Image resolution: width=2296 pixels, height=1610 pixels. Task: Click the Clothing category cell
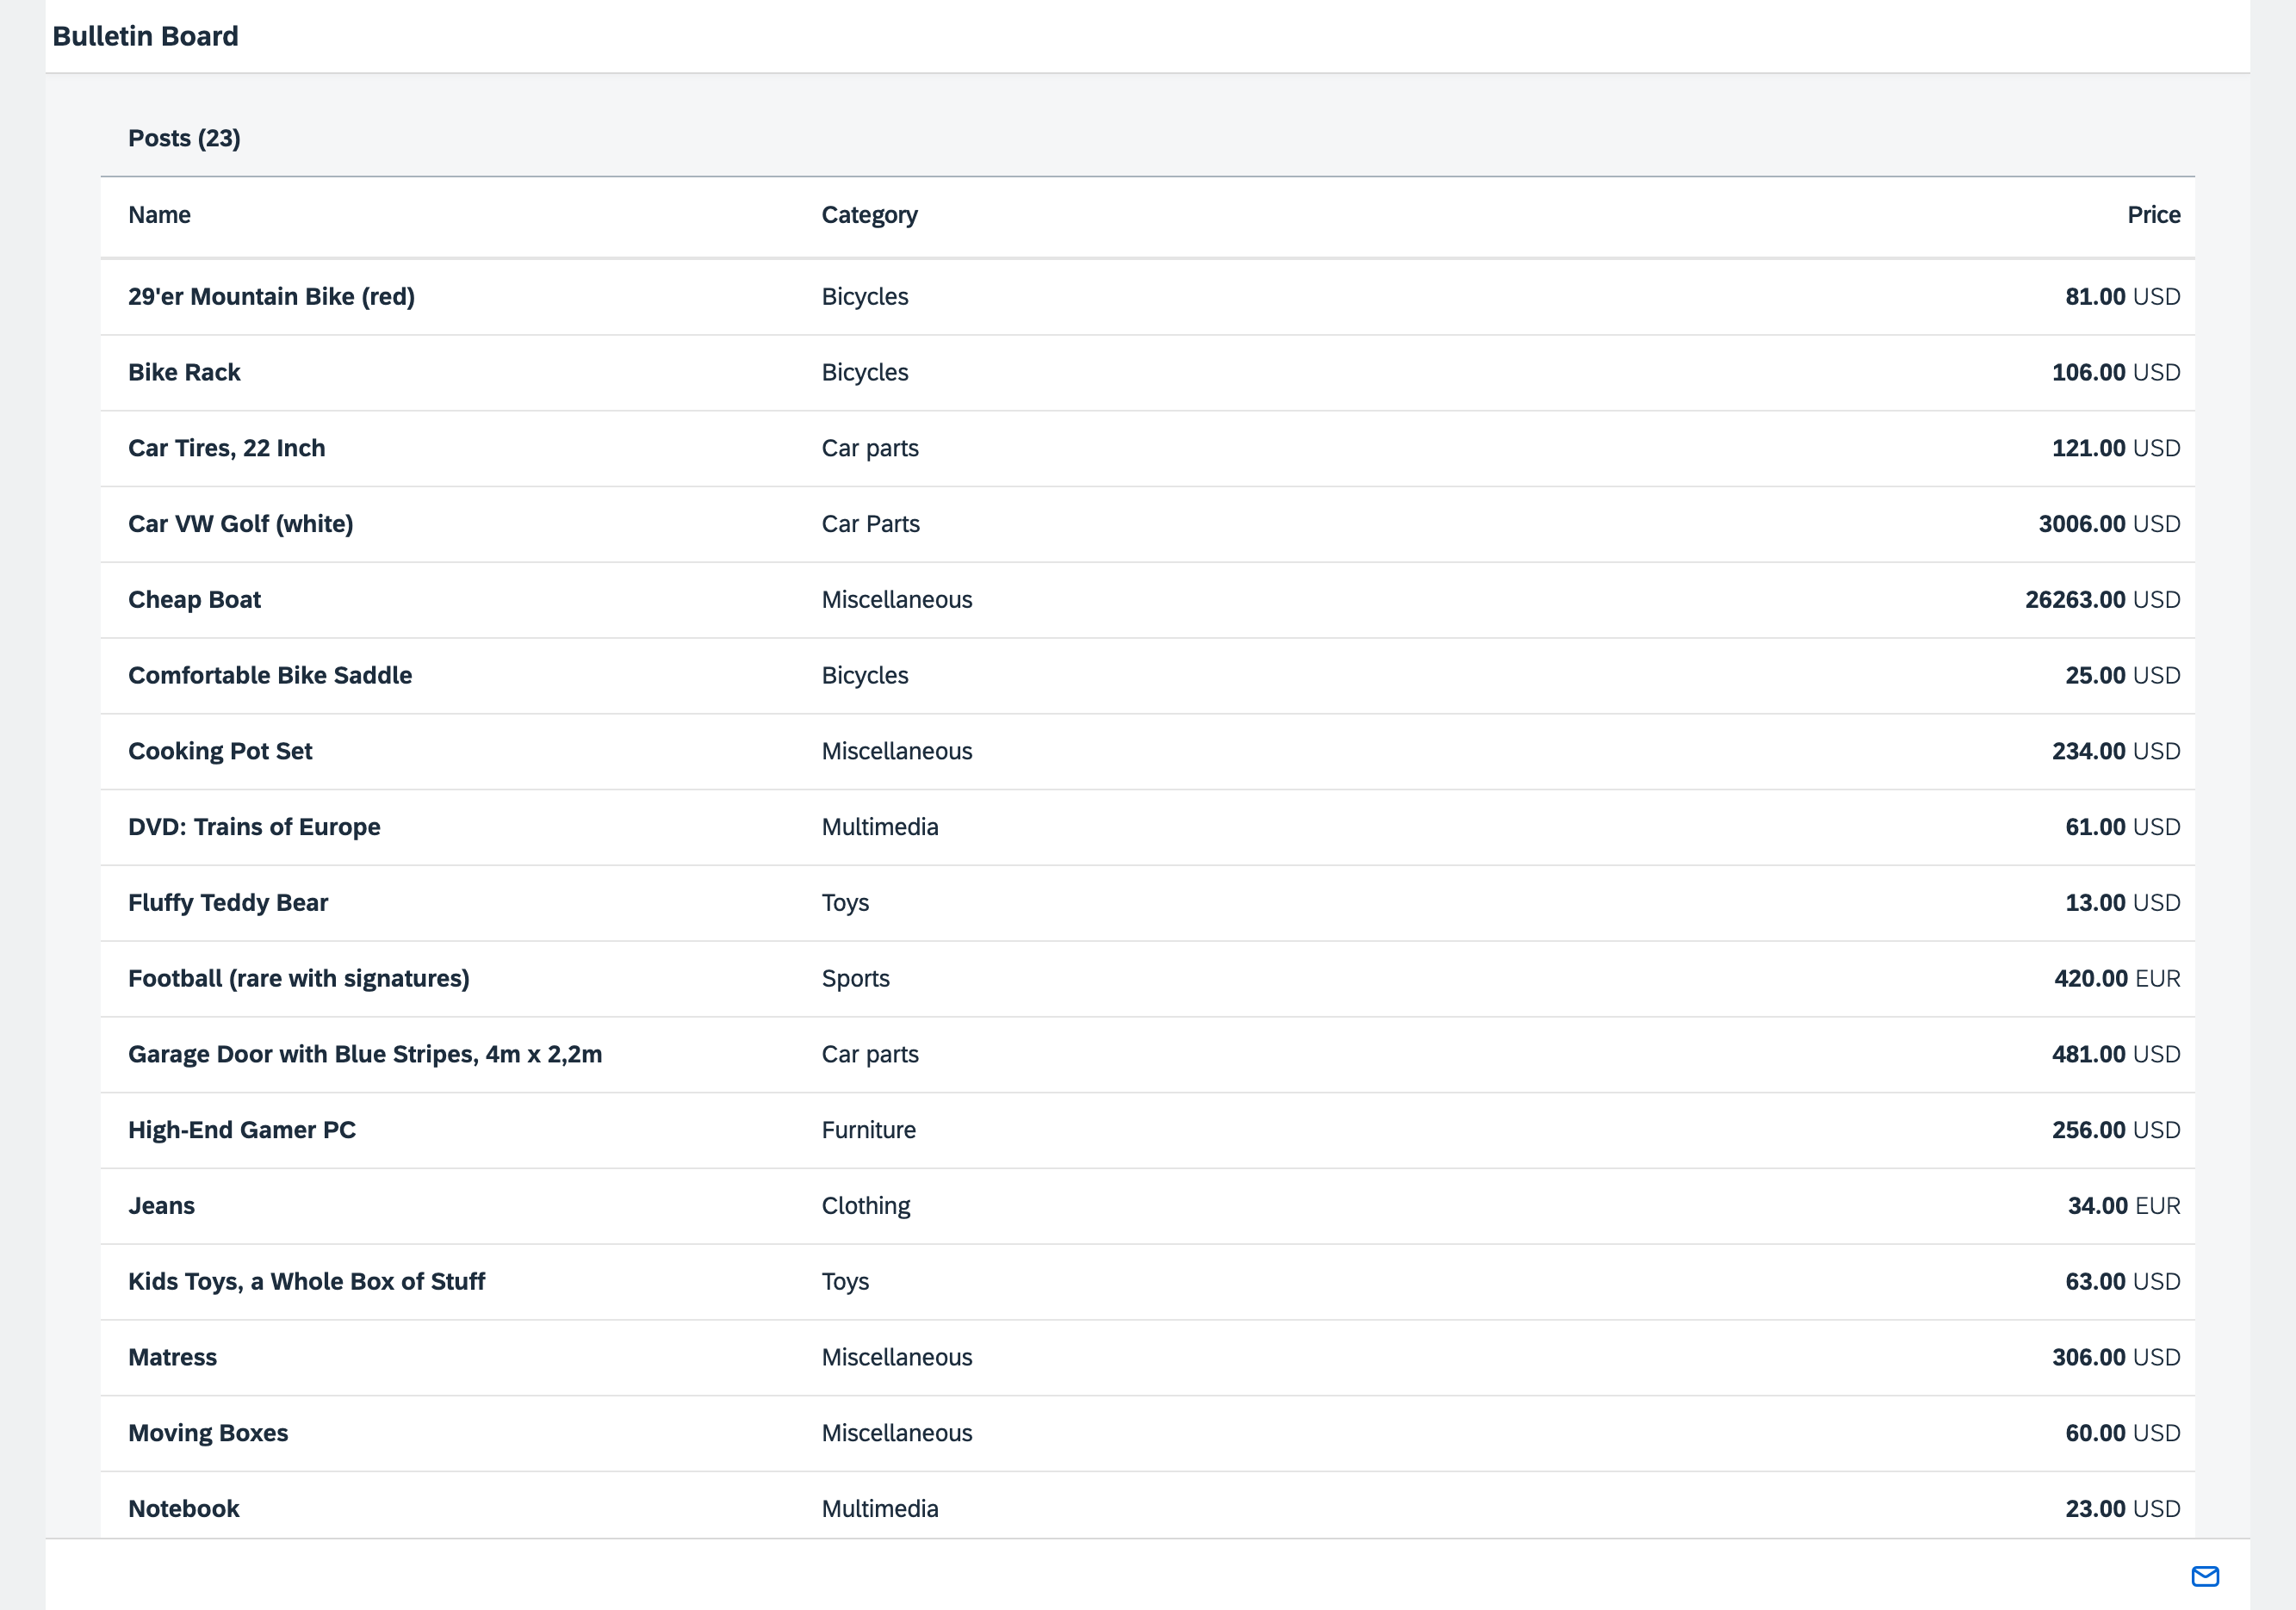[x=866, y=1207]
